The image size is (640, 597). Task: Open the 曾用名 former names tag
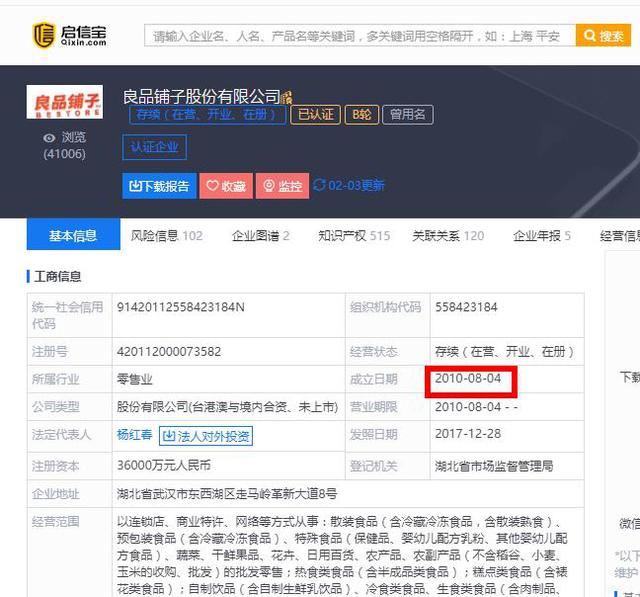(x=407, y=115)
